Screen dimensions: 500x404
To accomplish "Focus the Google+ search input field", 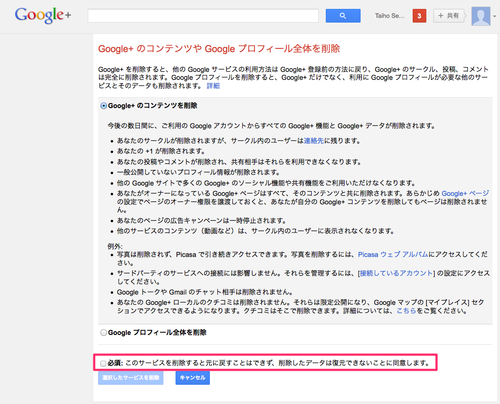I will point(203,16).
